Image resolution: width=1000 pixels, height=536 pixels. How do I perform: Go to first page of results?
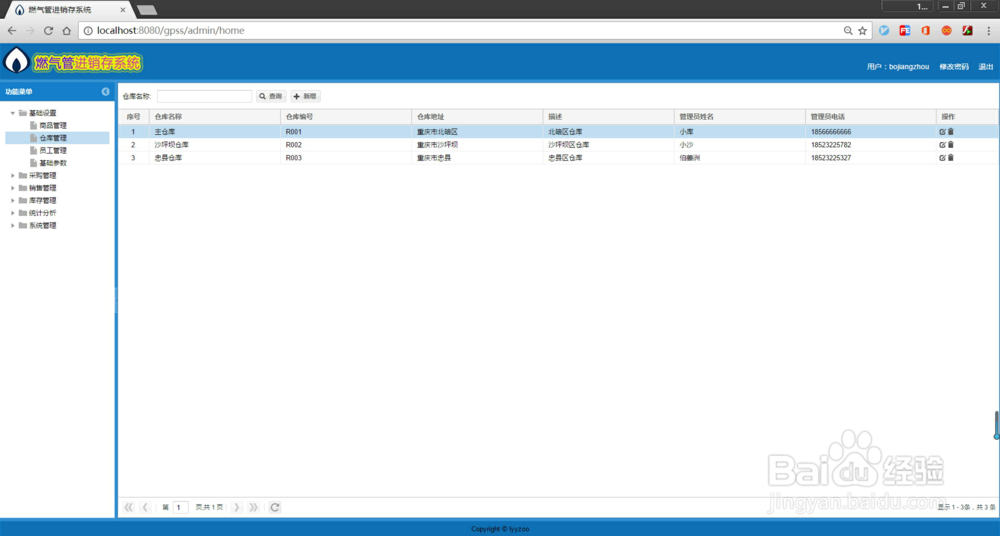pos(129,507)
